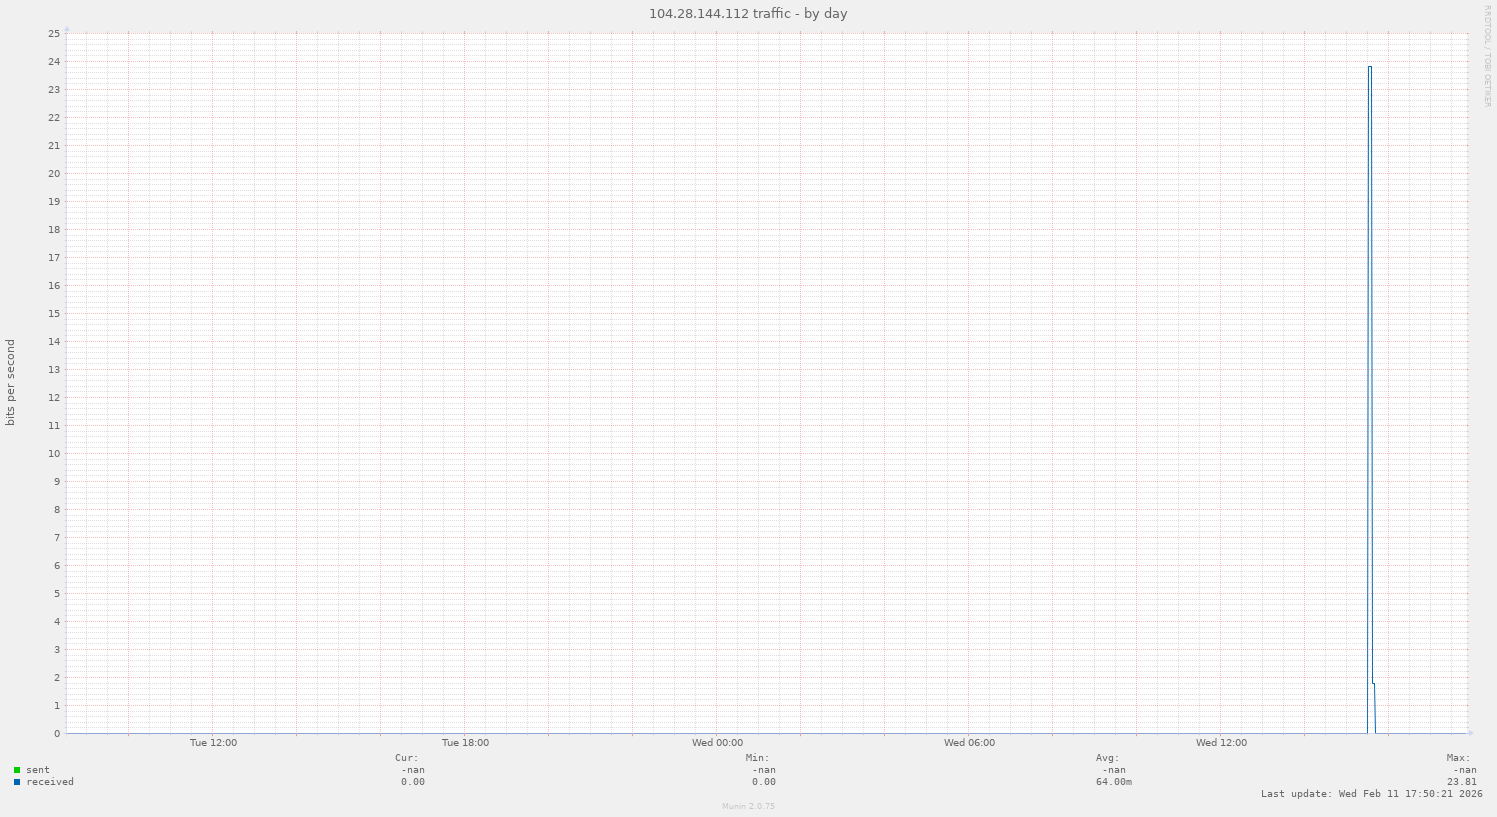Click the received Avg value 64.00m
The height and width of the screenshot is (817, 1497).
[x=1113, y=782]
